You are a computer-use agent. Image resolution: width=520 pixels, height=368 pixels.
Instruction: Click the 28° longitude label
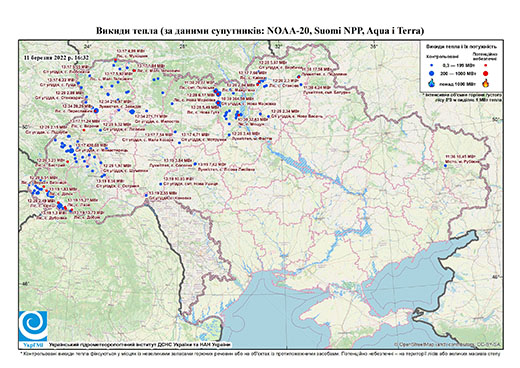pos(183,46)
